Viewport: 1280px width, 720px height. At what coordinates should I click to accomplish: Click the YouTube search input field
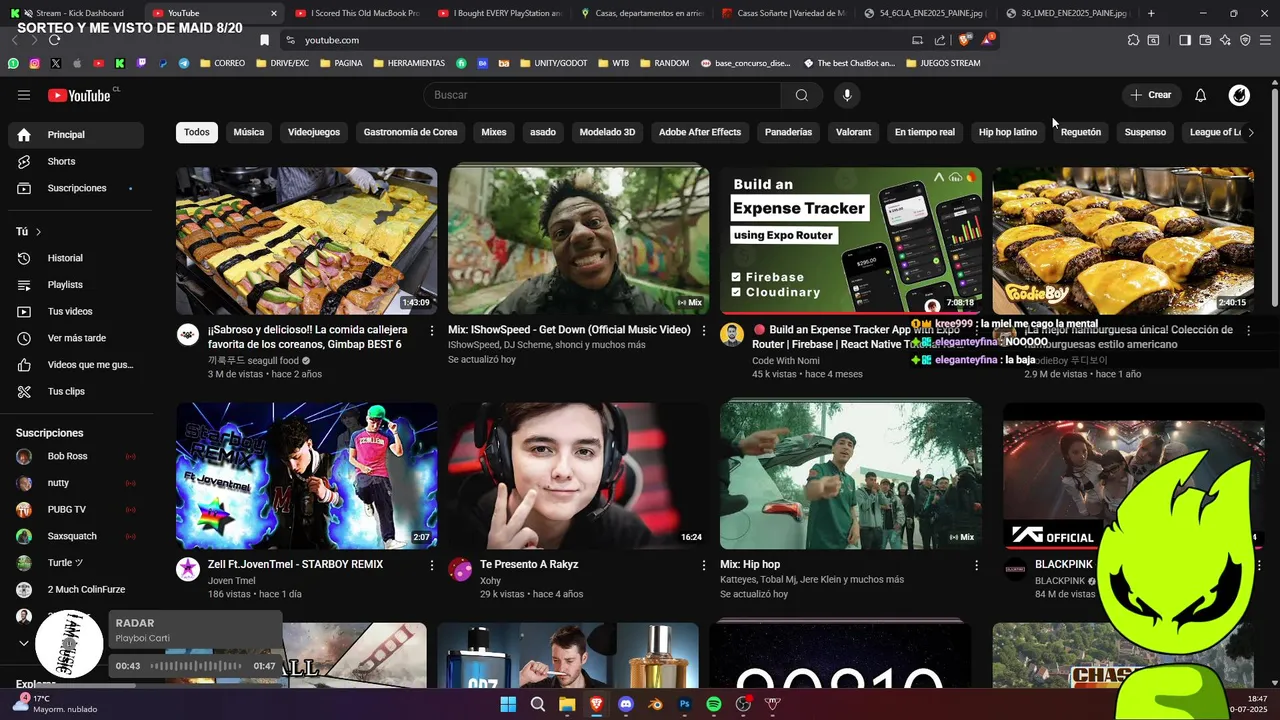(x=602, y=95)
